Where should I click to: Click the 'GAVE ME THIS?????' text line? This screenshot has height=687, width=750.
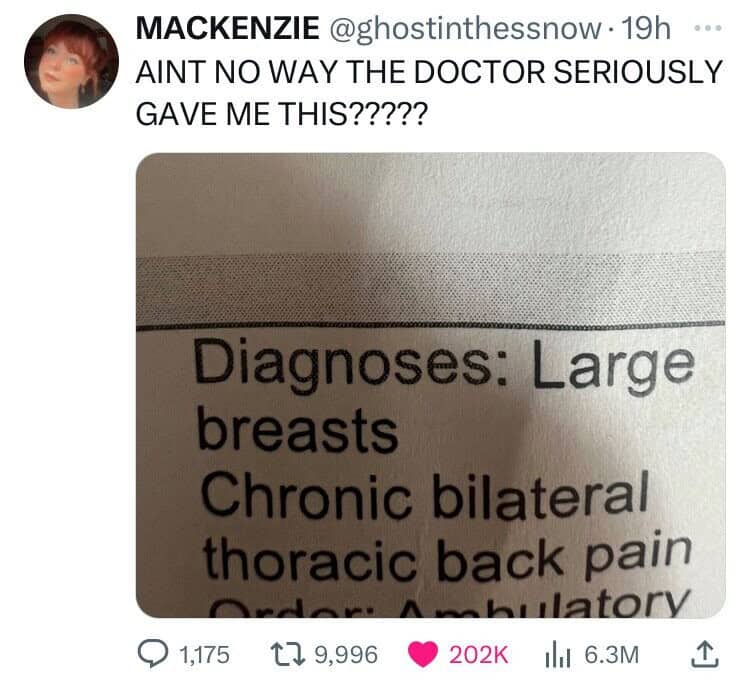(280, 114)
